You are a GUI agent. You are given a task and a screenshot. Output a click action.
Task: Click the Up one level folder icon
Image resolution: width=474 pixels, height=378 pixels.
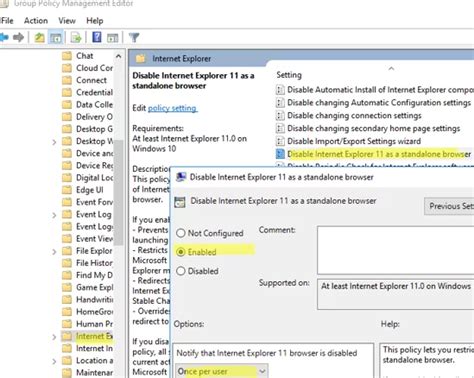(x=39, y=38)
